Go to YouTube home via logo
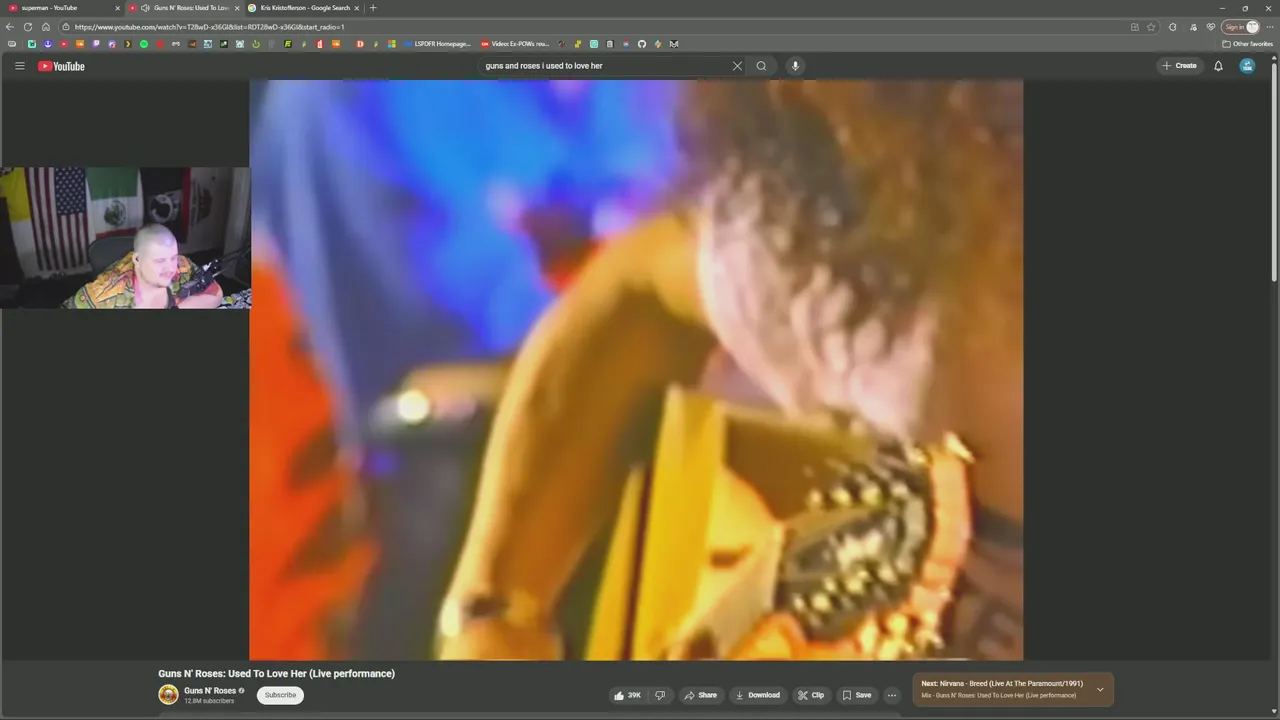The height and width of the screenshot is (720, 1280). click(x=61, y=66)
